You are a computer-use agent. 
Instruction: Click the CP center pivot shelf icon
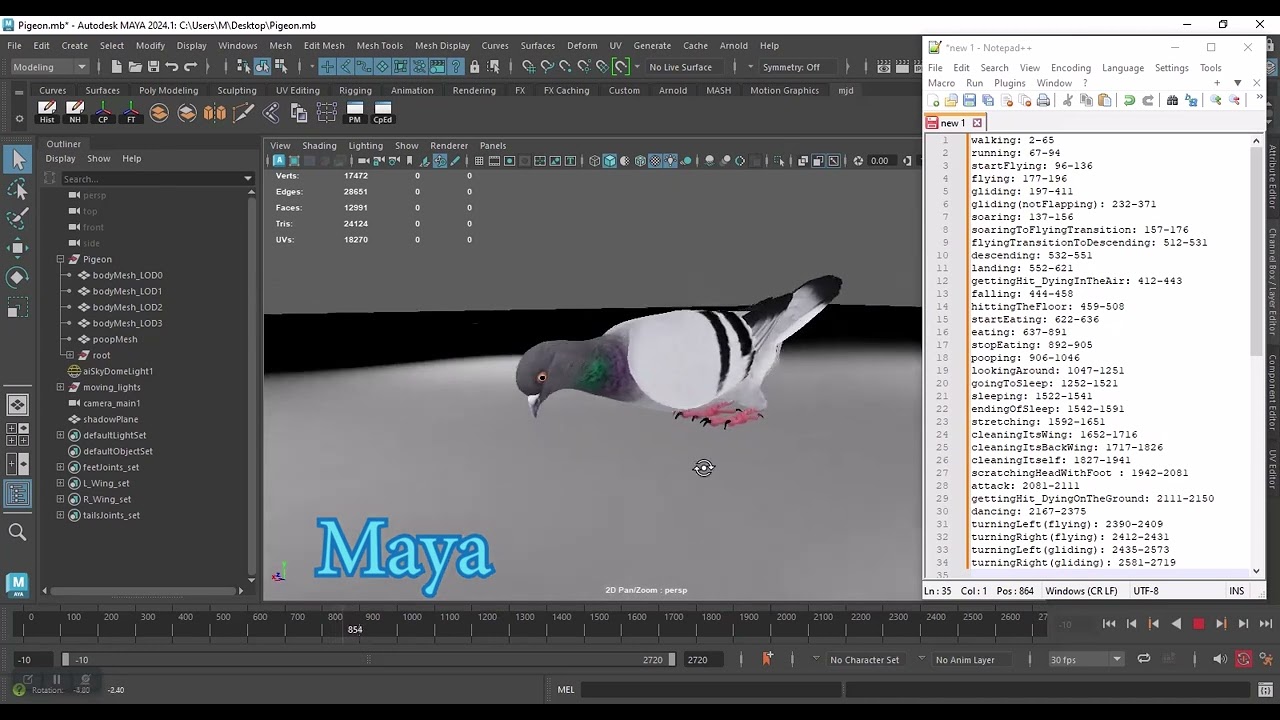tap(103, 112)
